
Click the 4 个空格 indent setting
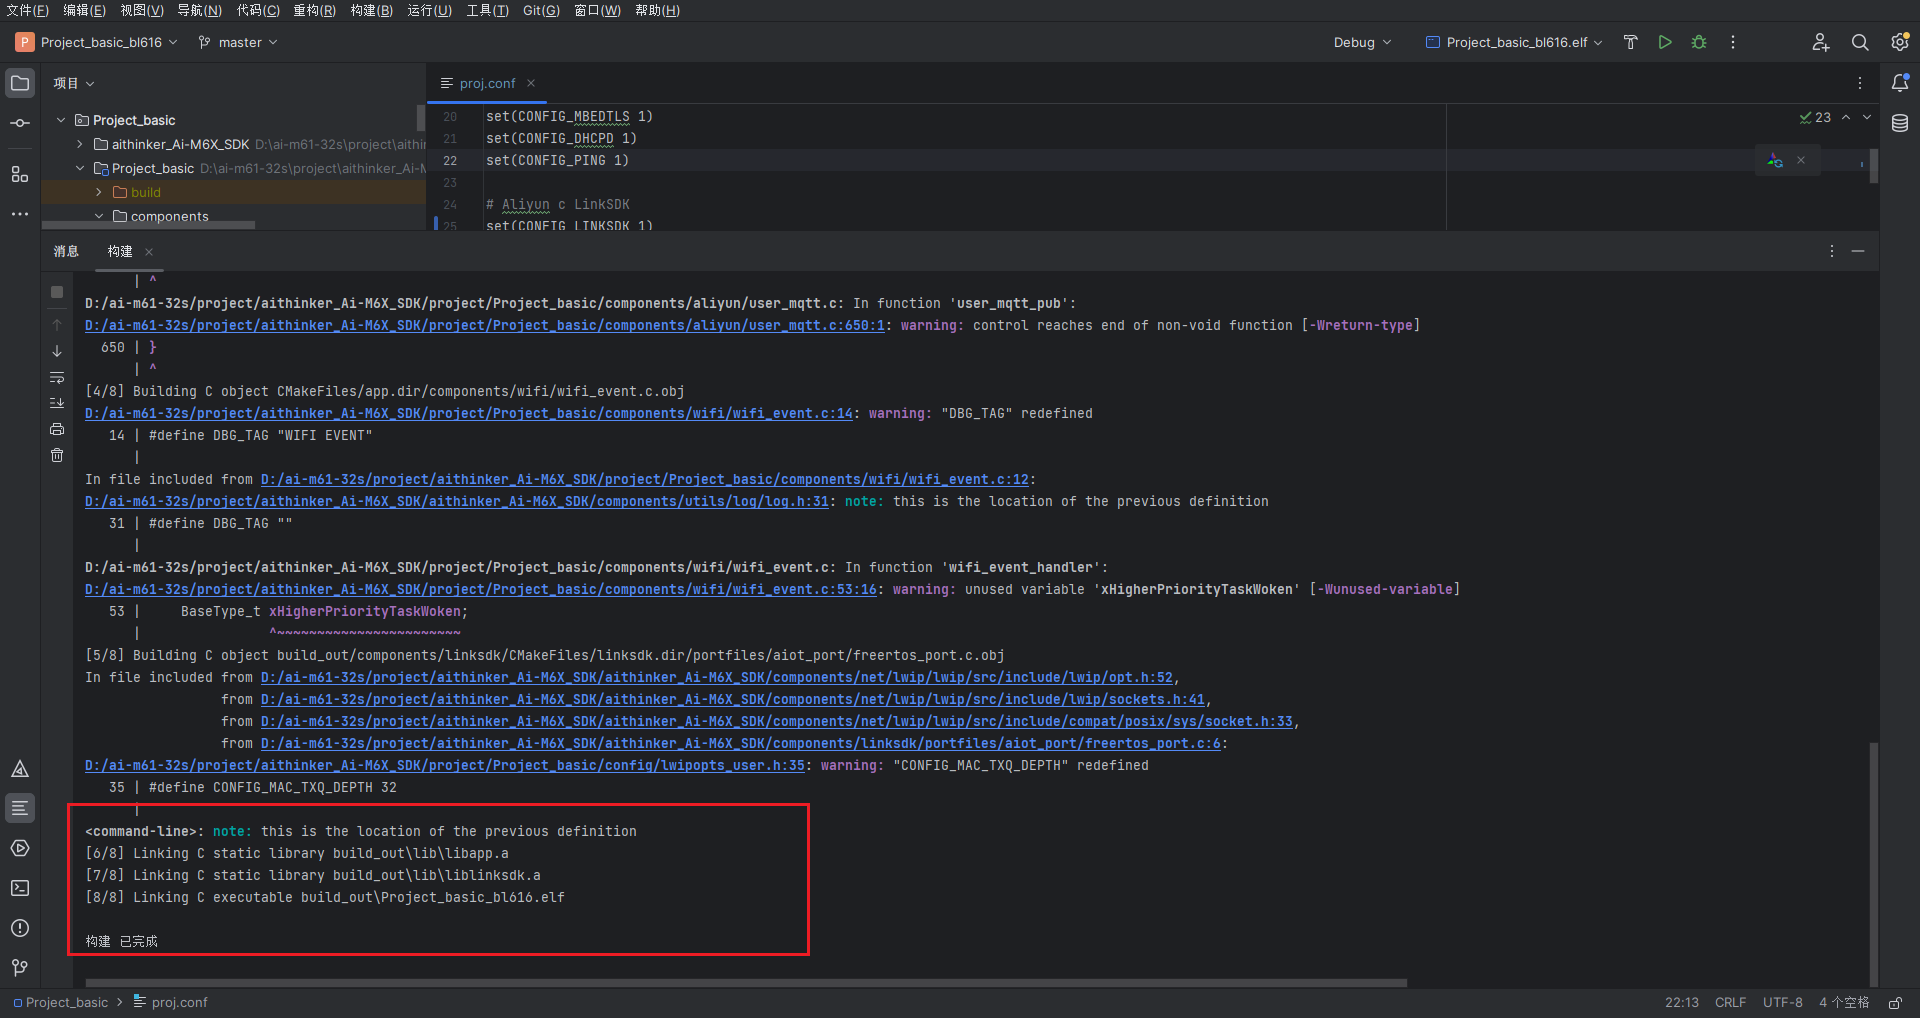pyautogui.click(x=1844, y=1002)
